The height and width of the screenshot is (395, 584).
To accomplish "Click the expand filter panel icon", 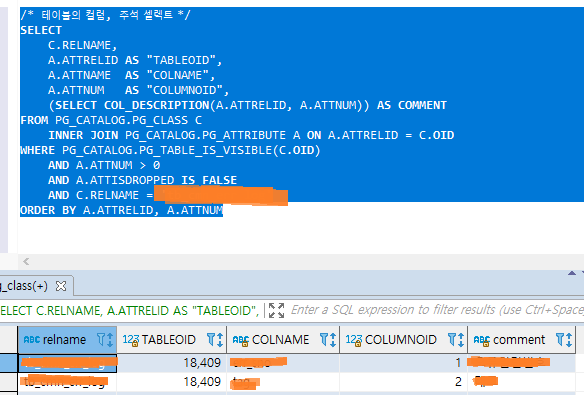I will pyautogui.click(x=276, y=310).
